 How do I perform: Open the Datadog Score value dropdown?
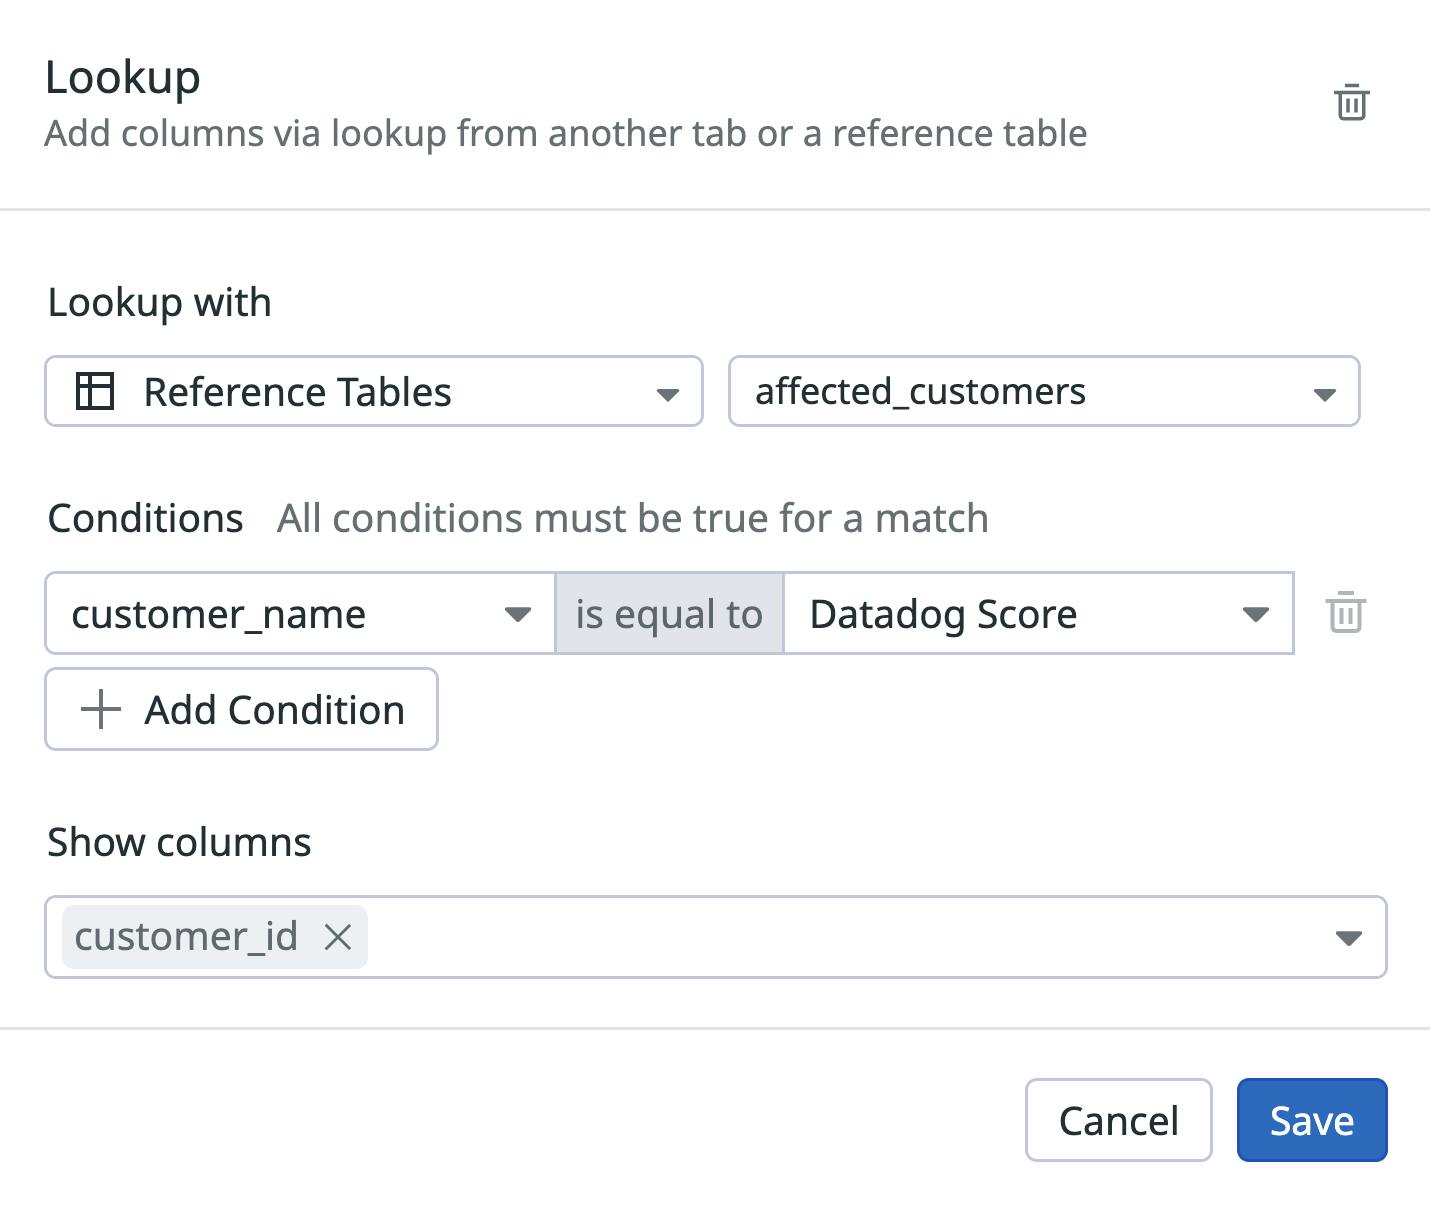click(x=1040, y=613)
